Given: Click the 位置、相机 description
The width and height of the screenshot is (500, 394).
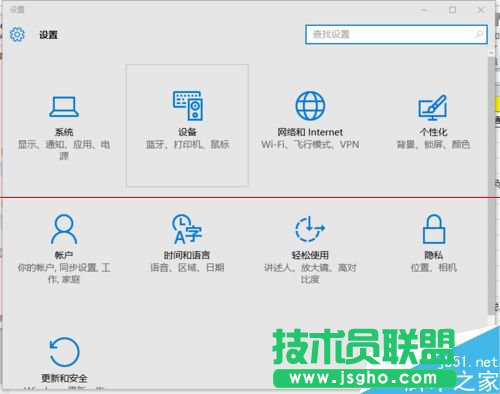Looking at the screenshot, I should tap(433, 268).
